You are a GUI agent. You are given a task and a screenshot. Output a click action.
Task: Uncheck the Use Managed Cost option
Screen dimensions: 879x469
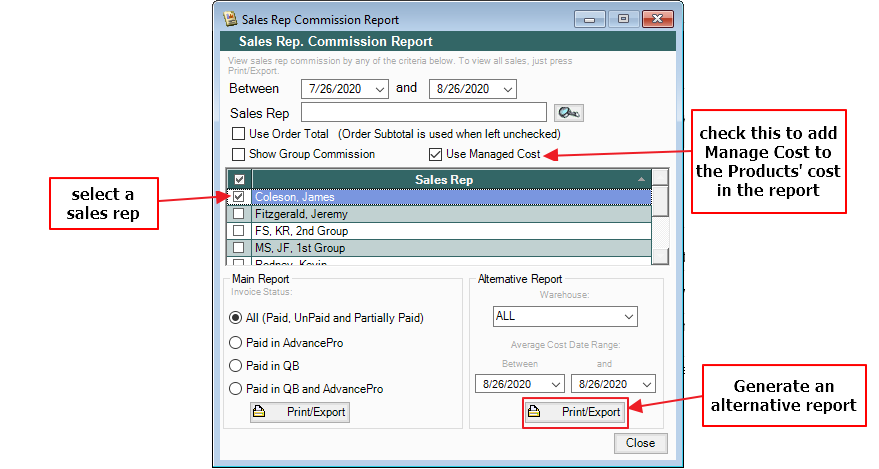point(435,154)
